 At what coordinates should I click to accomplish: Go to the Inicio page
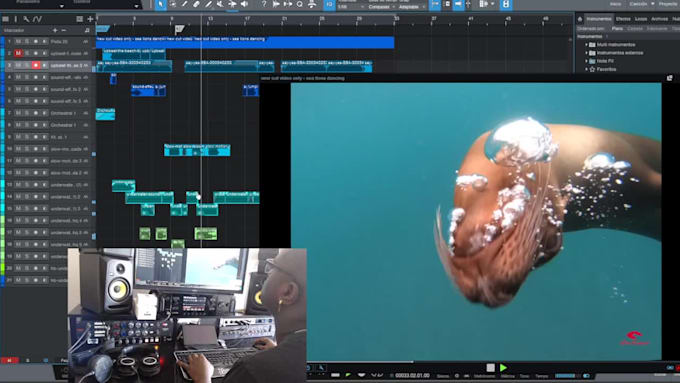tap(615, 4)
